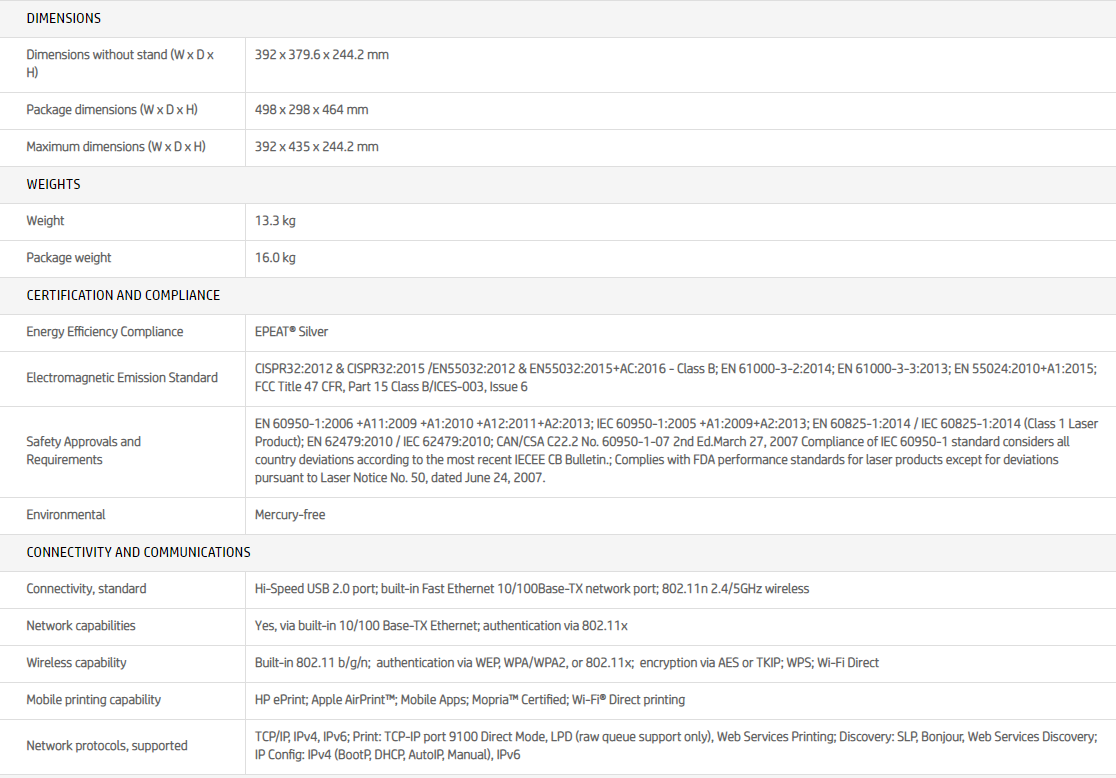Select the Package dimensions row label
Screen dimensions: 1116x778
pos(112,110)
